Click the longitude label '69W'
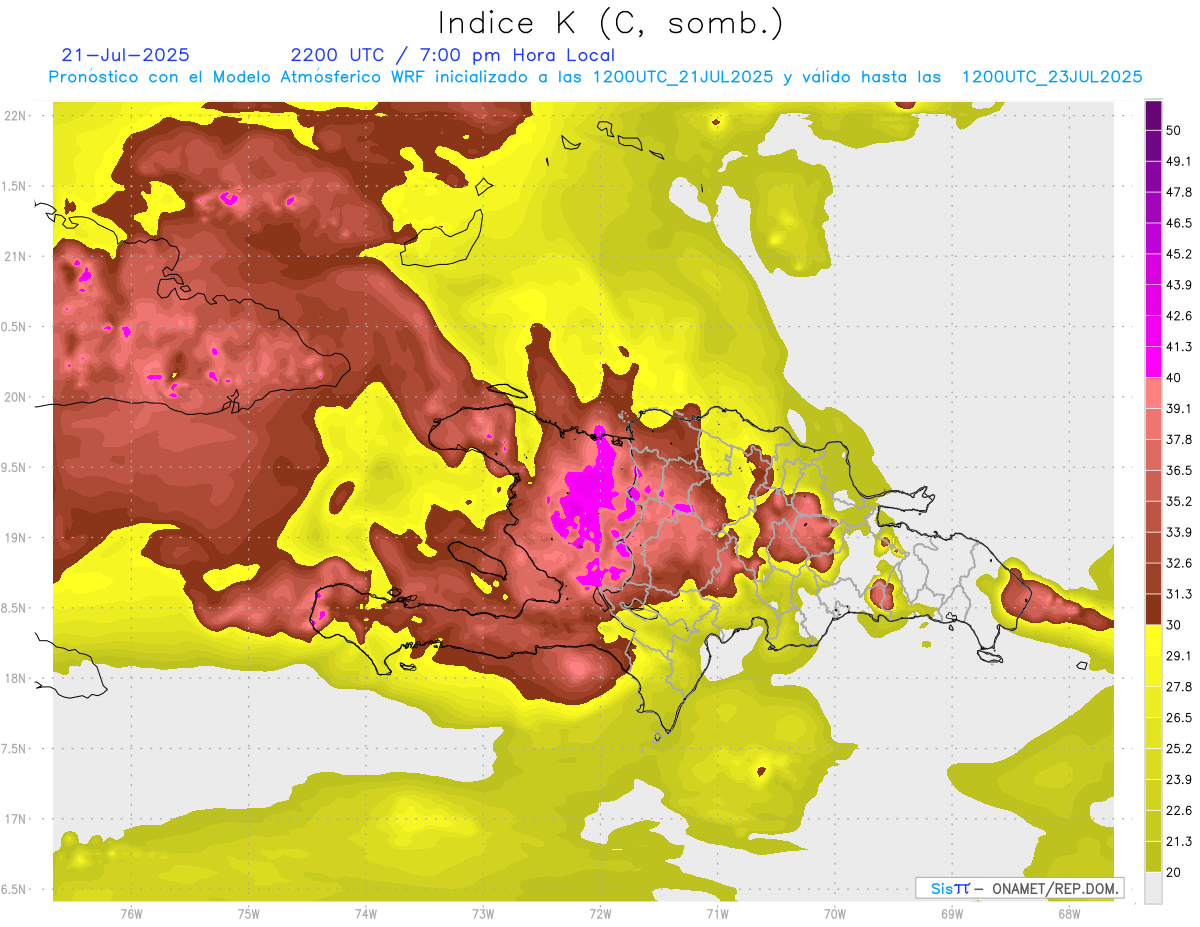This screenshot has height=927, width=1200. (x=952, y=914)
